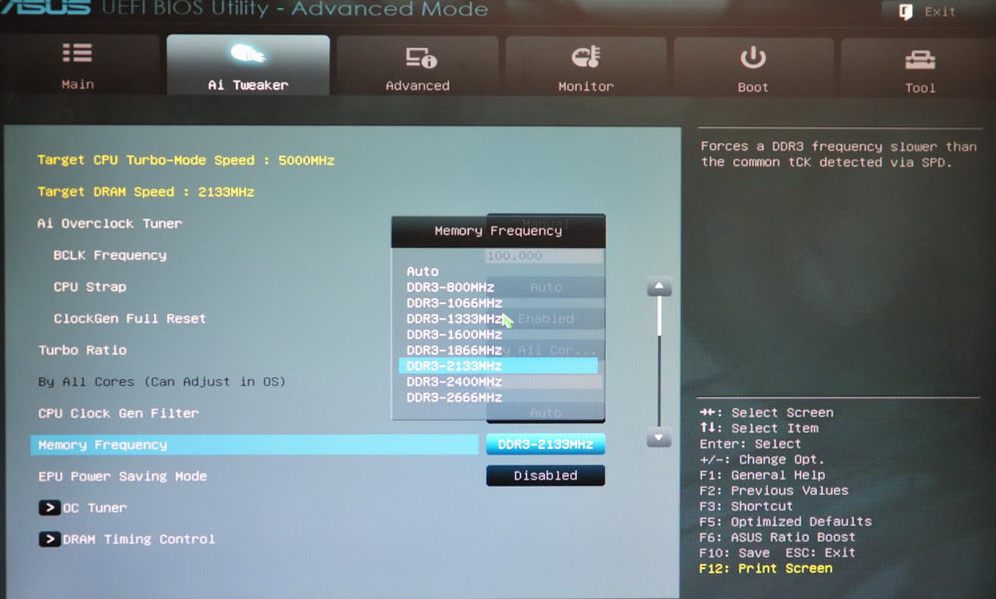Click the F5: Optimized Defaults hint
The width and height of the screenshot is (996, 599).
click(785, 522)
